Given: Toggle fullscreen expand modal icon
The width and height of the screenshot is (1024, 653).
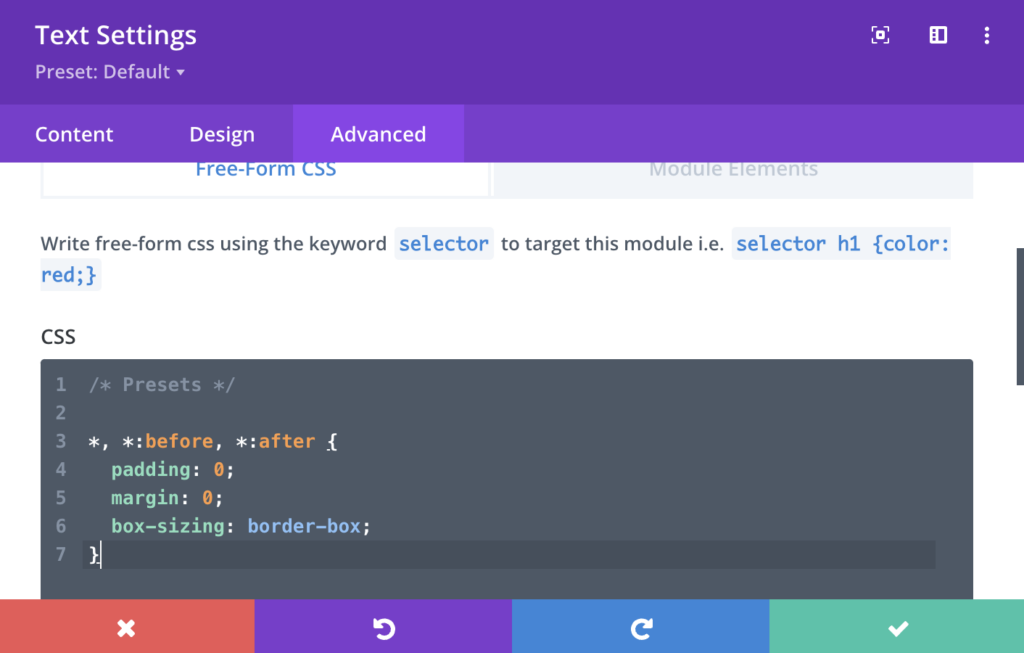Looking at the screenshot, I should 880,35.
